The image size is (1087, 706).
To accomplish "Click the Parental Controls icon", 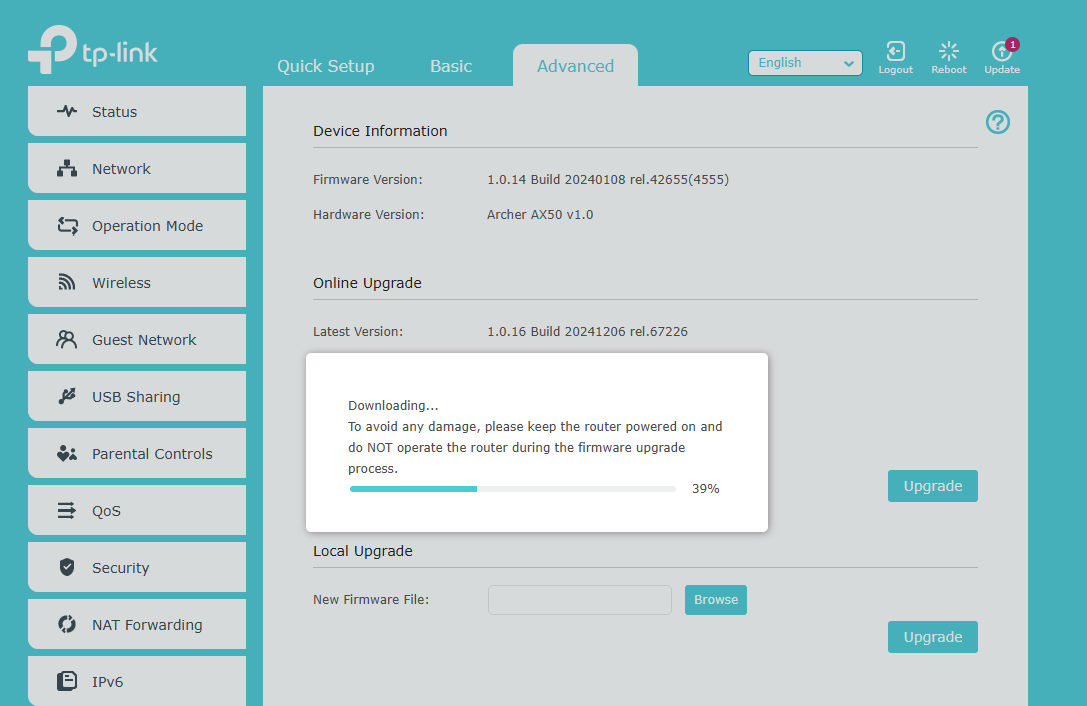I will [x=67, y=454].
